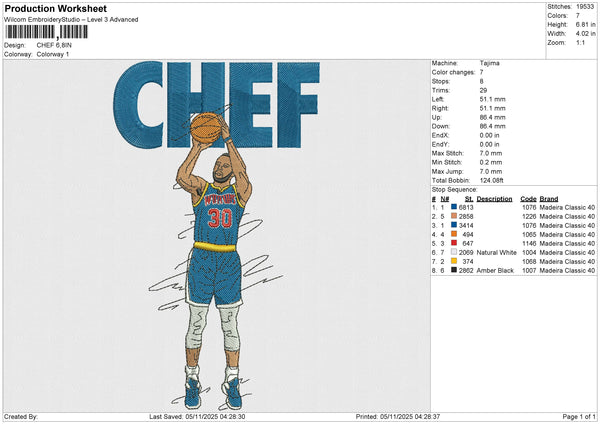Click the Amber Black swatch in stop 8
600x424 pixels.
tap(454, 270)
